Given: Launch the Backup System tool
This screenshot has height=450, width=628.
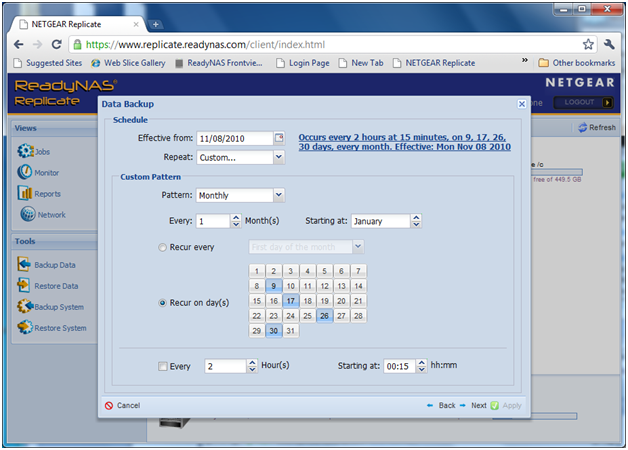Looking at the screenshot, I should 50,307.
